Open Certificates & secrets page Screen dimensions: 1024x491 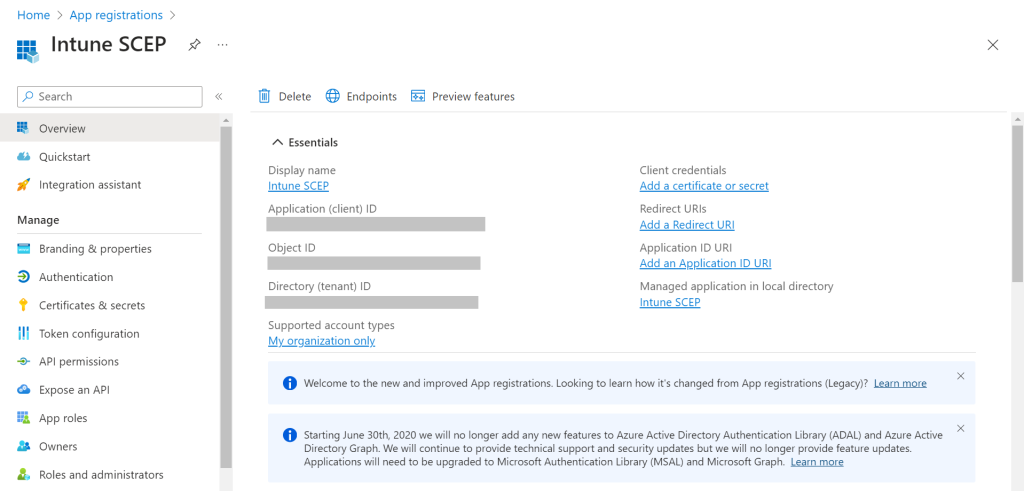tap(110, 305)
